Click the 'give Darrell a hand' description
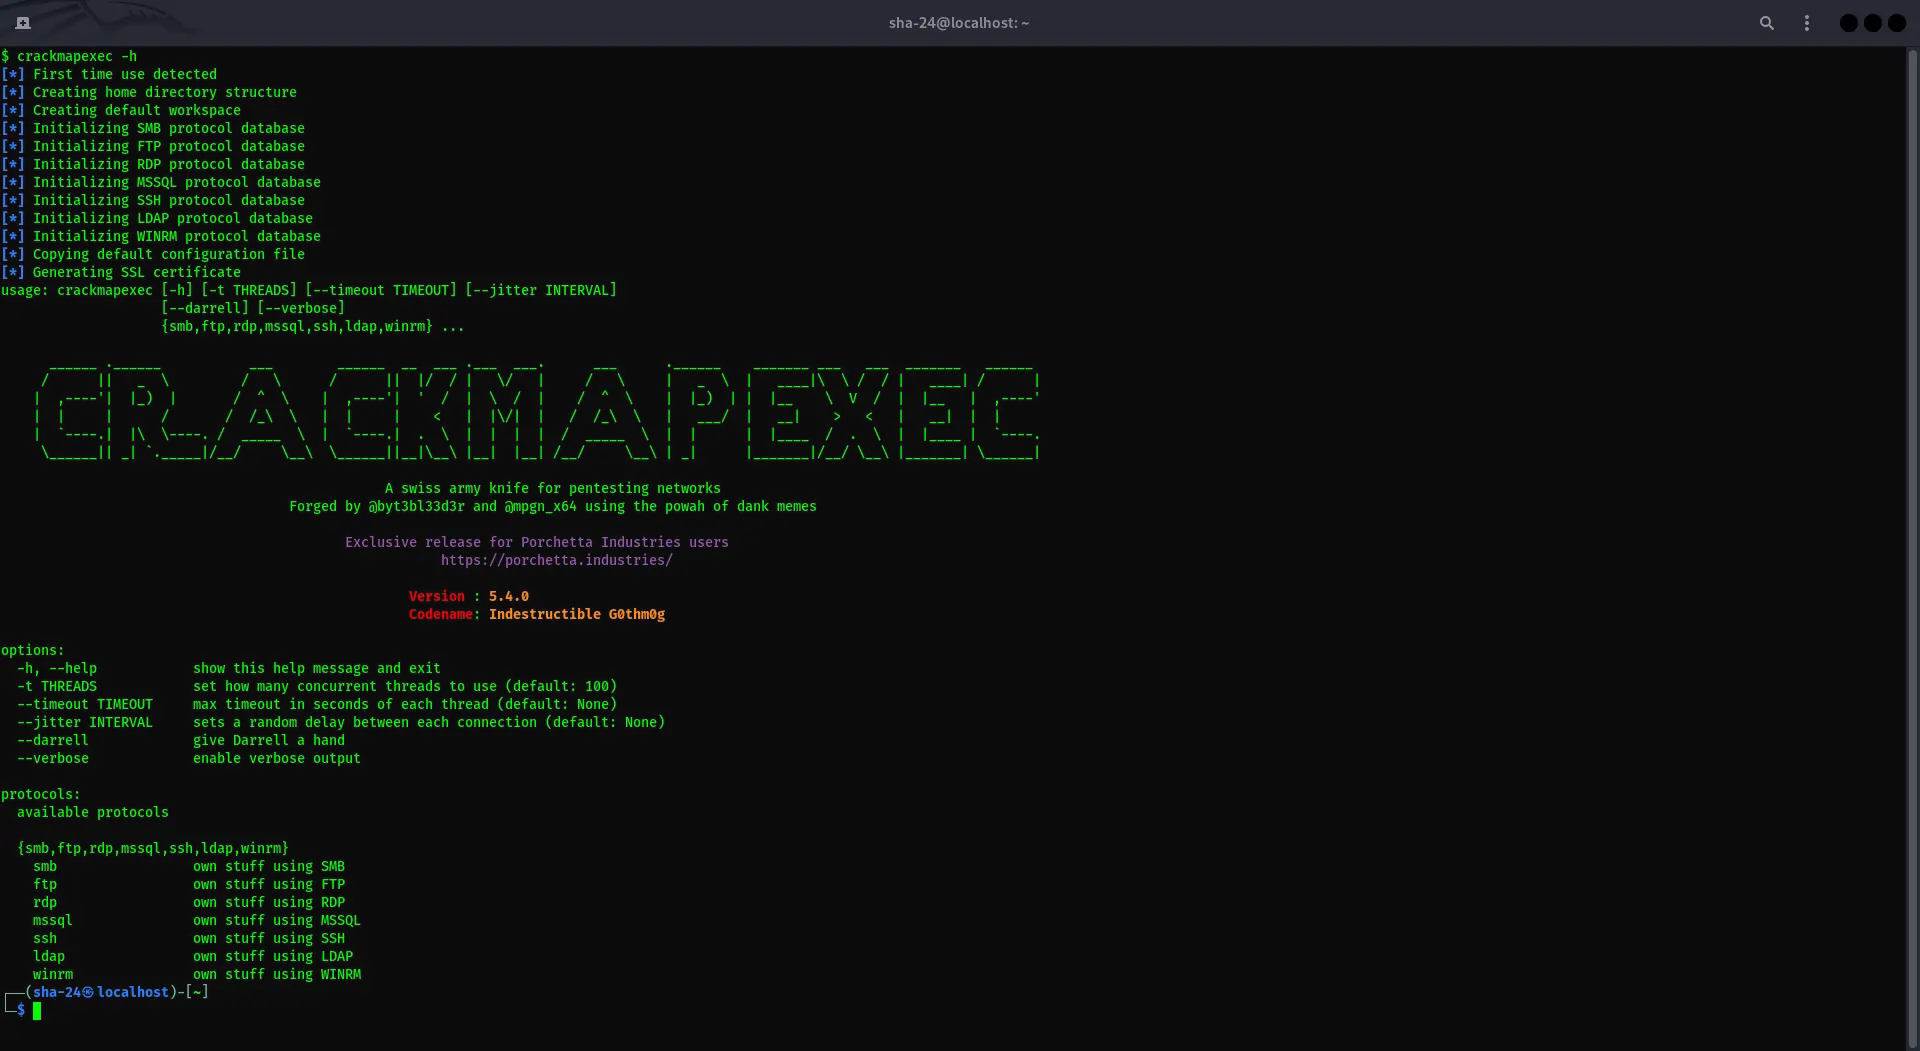 [x=268, y=740]
